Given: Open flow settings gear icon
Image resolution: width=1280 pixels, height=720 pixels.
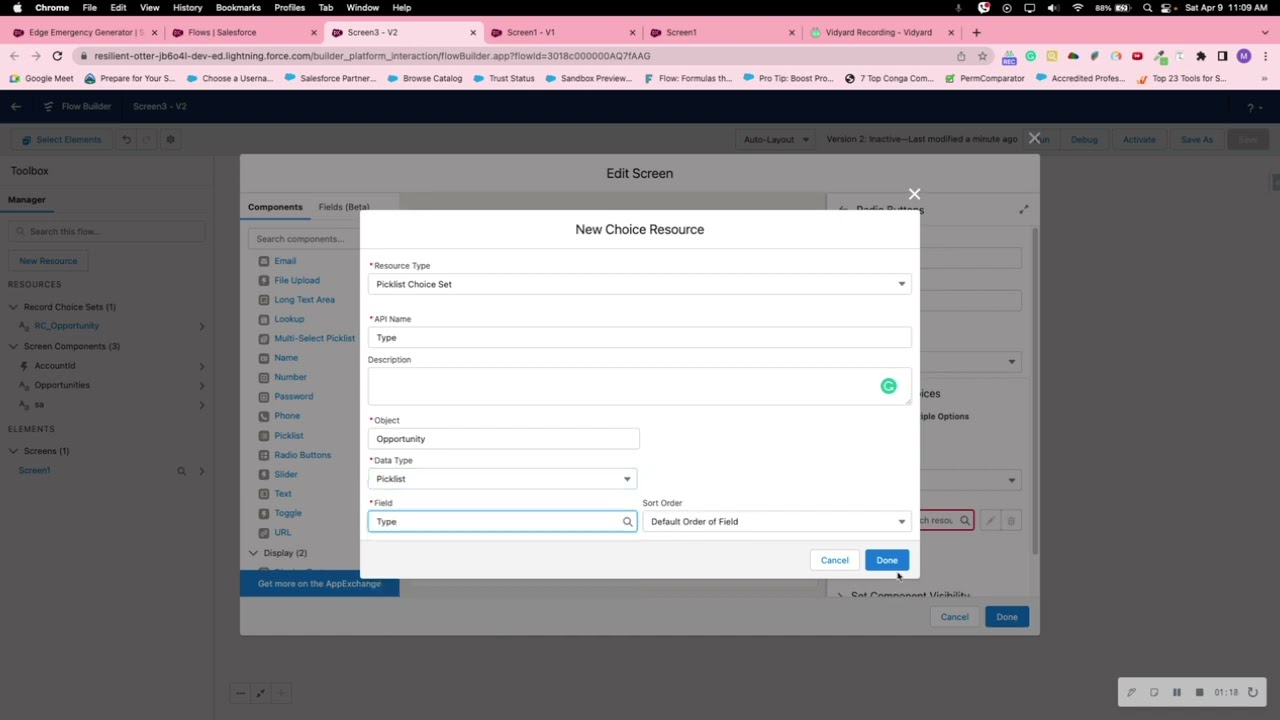Looking at the screenshot, I should (x=170, y=139).
